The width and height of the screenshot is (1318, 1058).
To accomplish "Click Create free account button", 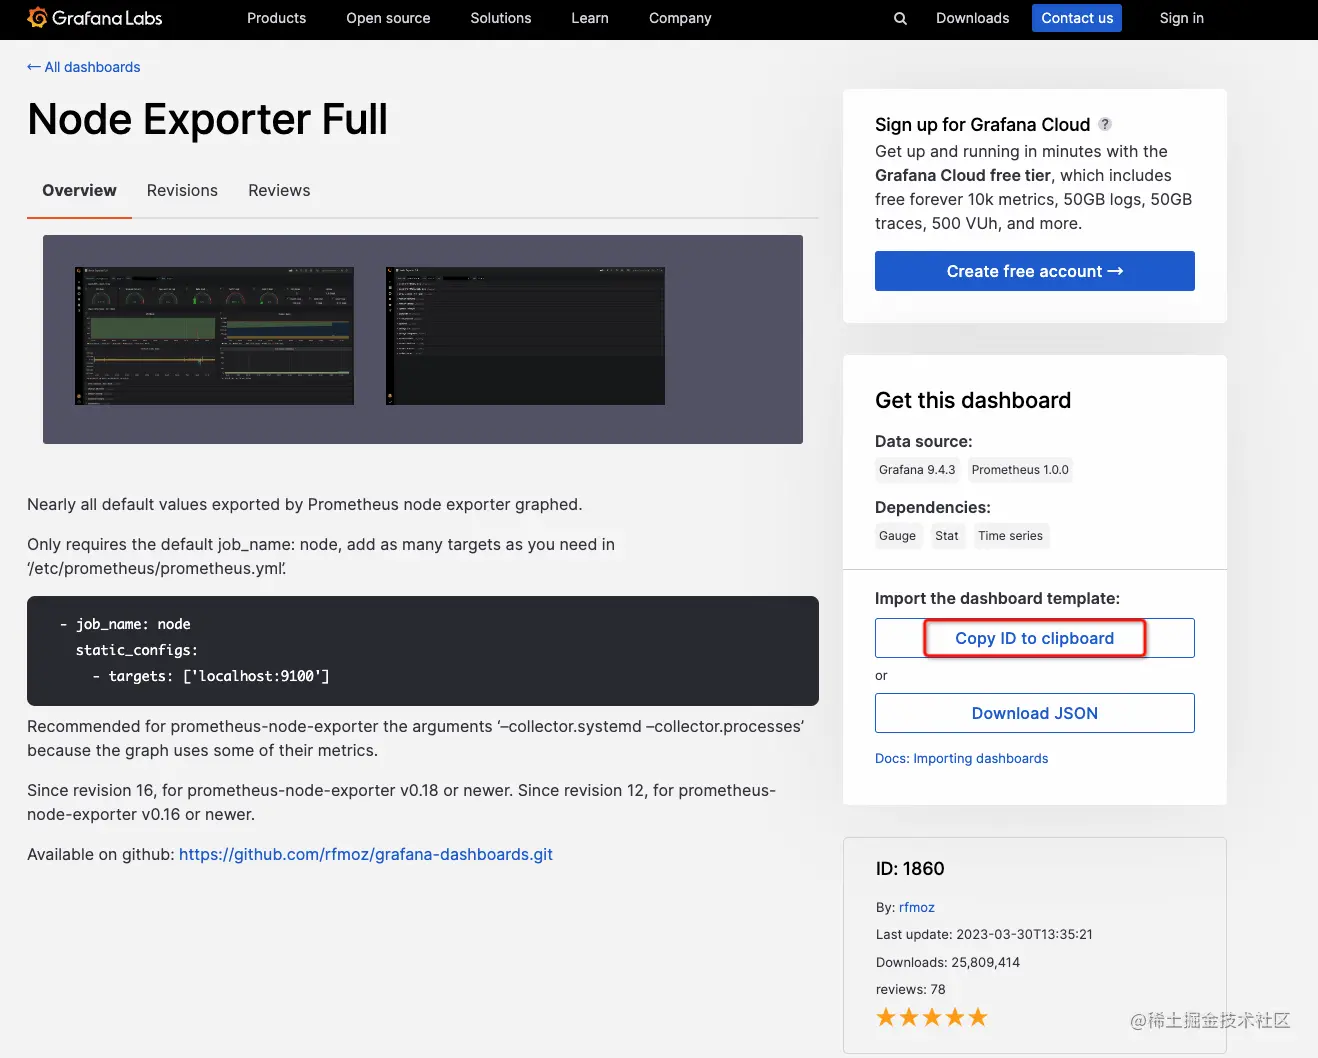I will tap(1035, 271).
